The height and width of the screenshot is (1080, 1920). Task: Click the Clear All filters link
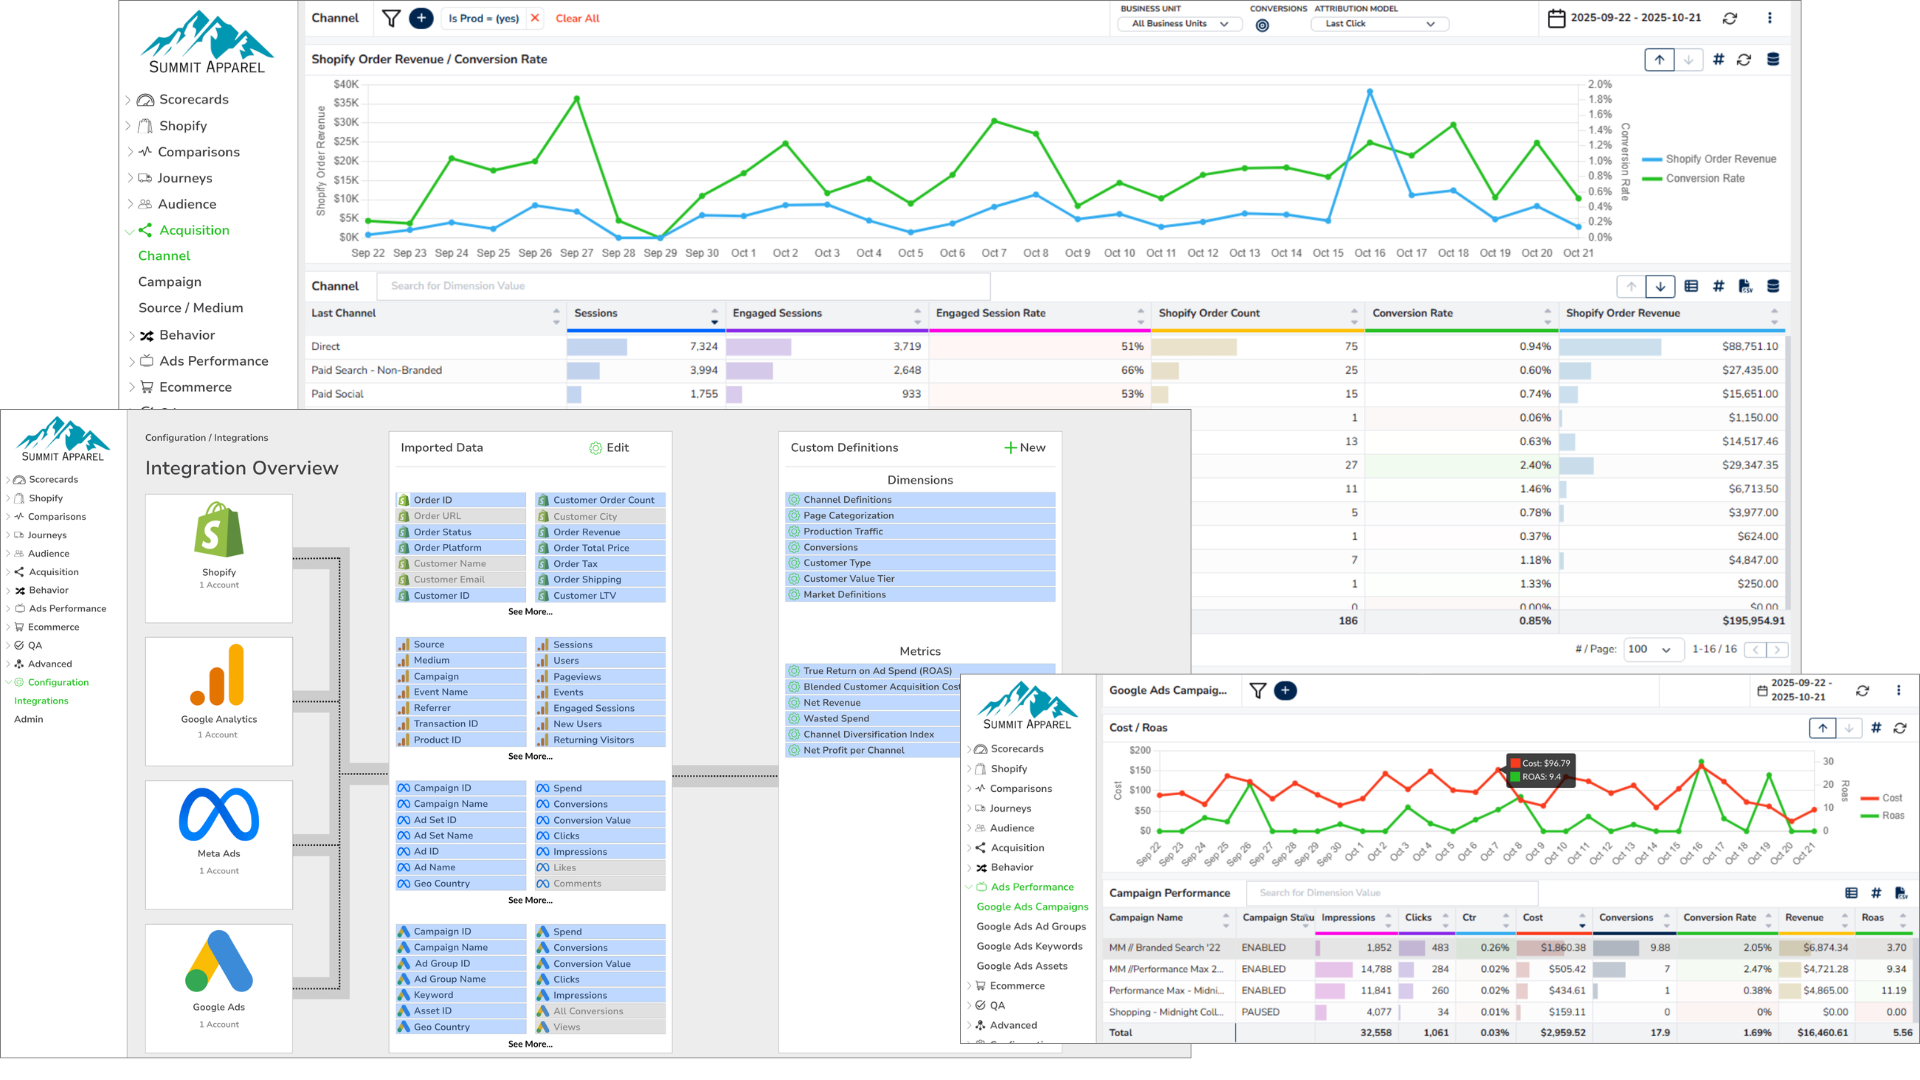click(577, 18)
